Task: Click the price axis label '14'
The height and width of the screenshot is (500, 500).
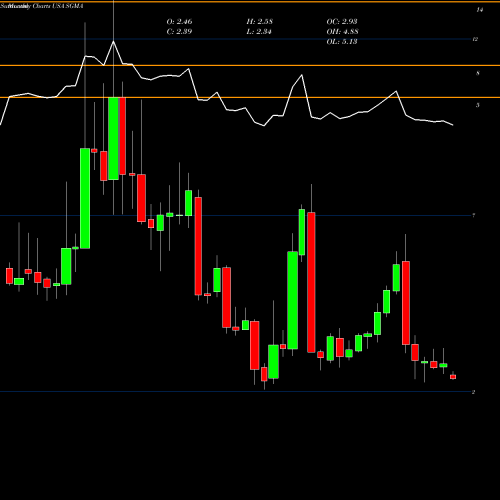Action: point(479,10)
